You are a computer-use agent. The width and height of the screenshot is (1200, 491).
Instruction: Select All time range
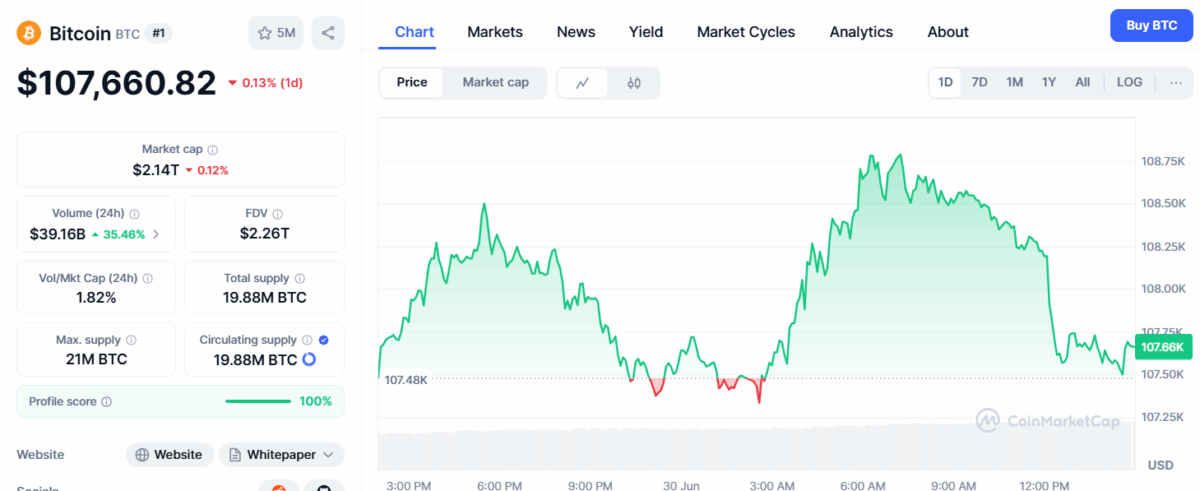(1083, 82)
